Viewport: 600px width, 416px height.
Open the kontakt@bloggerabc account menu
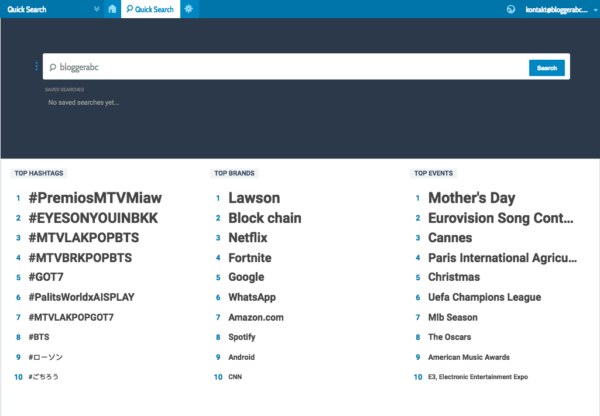coord(556,10)
